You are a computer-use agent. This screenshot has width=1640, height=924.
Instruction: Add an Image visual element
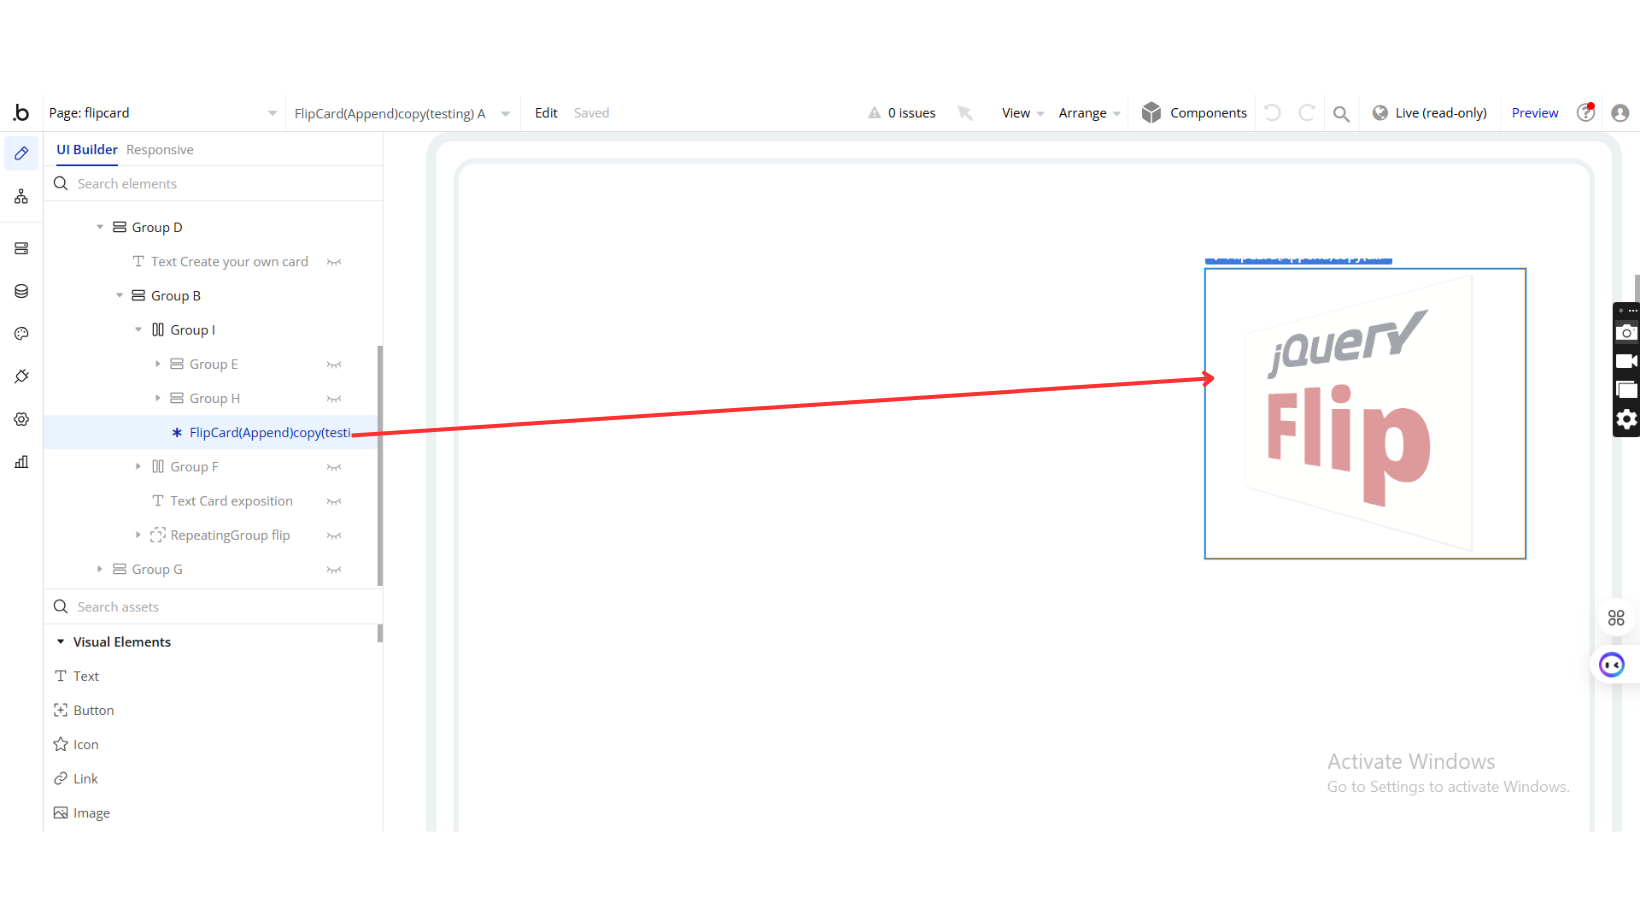click(81, 813)
